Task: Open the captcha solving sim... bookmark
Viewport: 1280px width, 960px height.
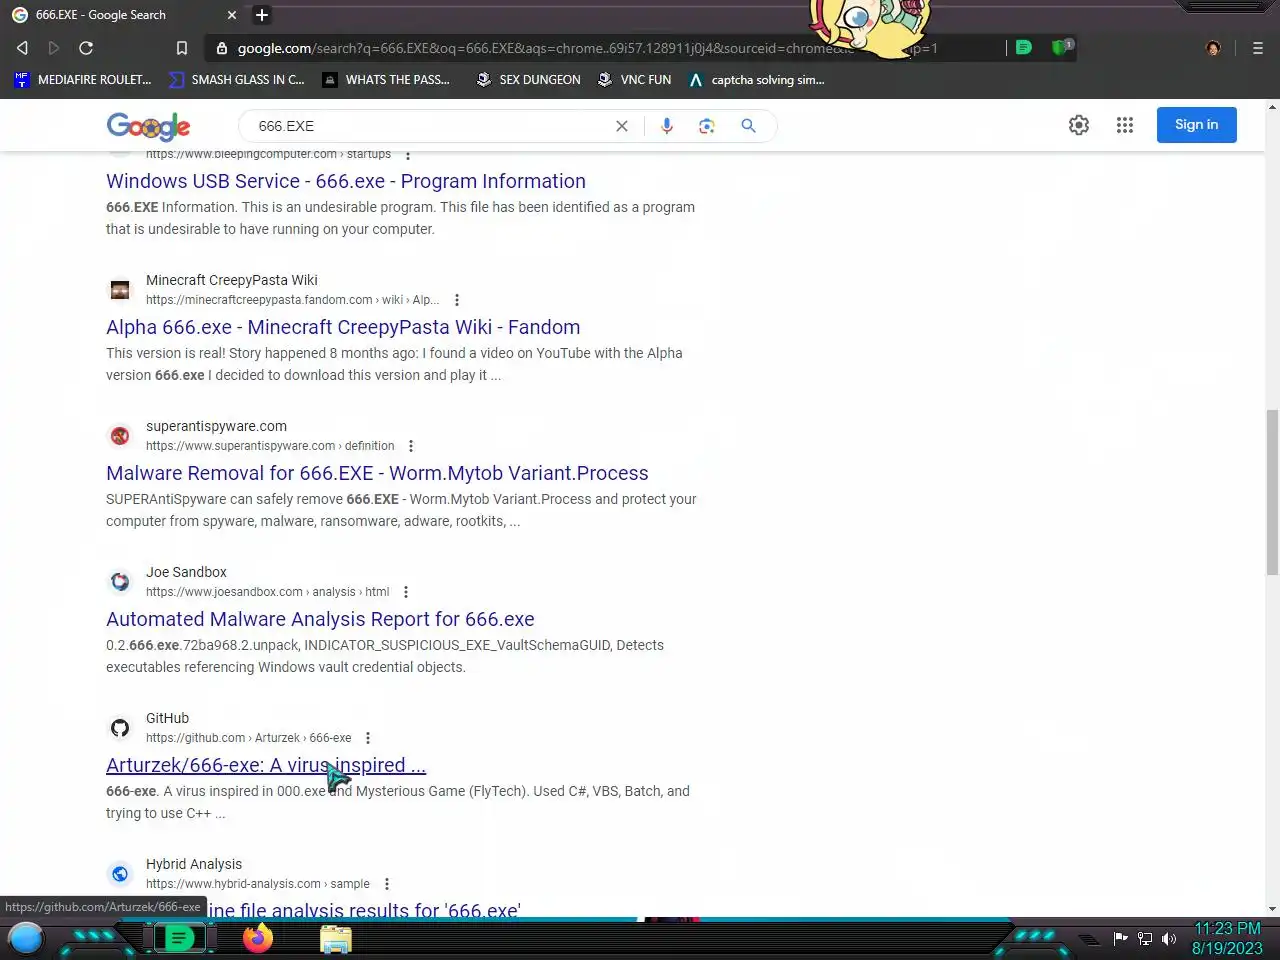Action: (x=757, y=80)
